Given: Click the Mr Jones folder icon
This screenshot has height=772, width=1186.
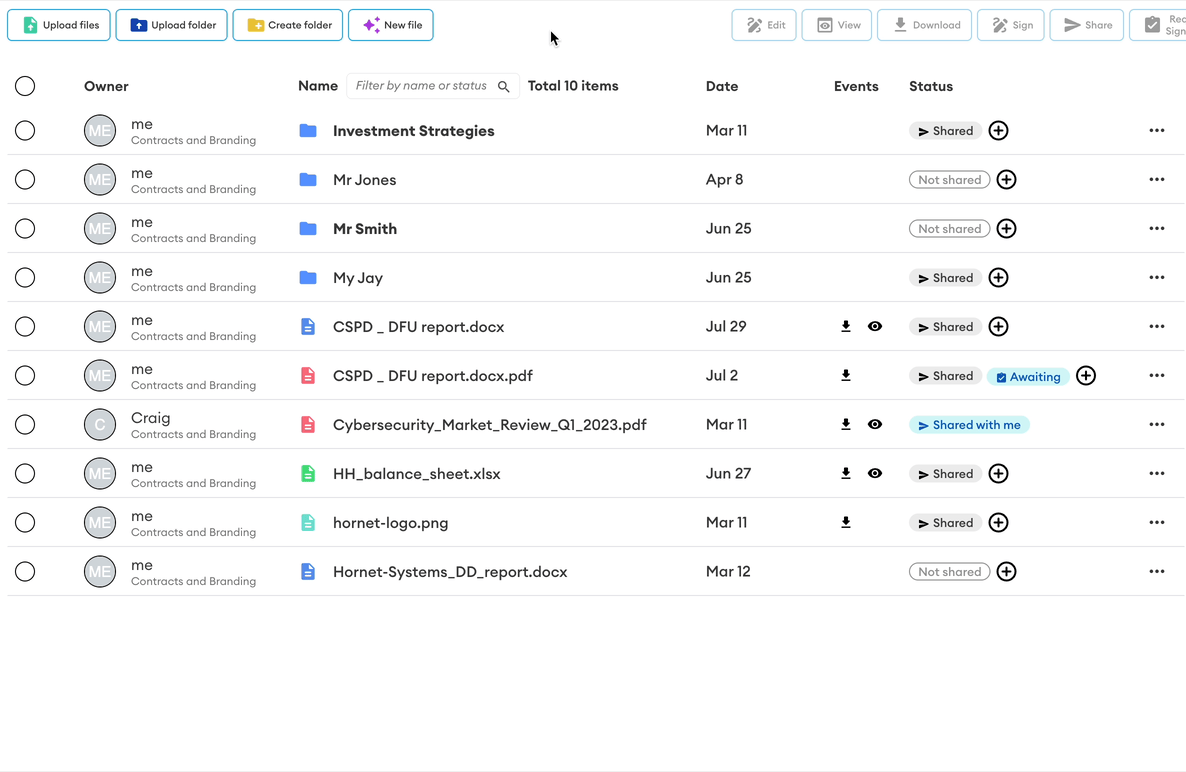Looking at the screenshot, I should [x=308, y=180].
